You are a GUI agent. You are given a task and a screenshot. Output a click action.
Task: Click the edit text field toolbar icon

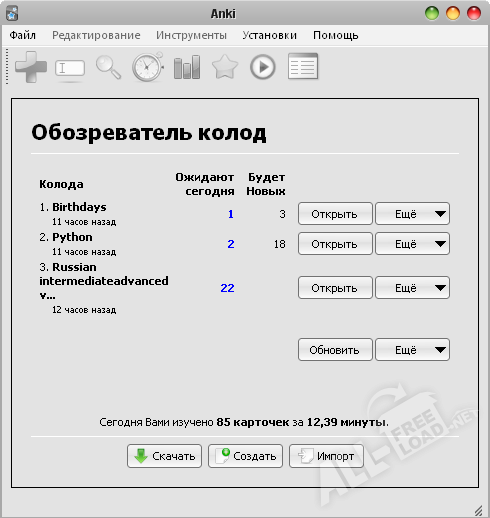[x=70, y=68]
